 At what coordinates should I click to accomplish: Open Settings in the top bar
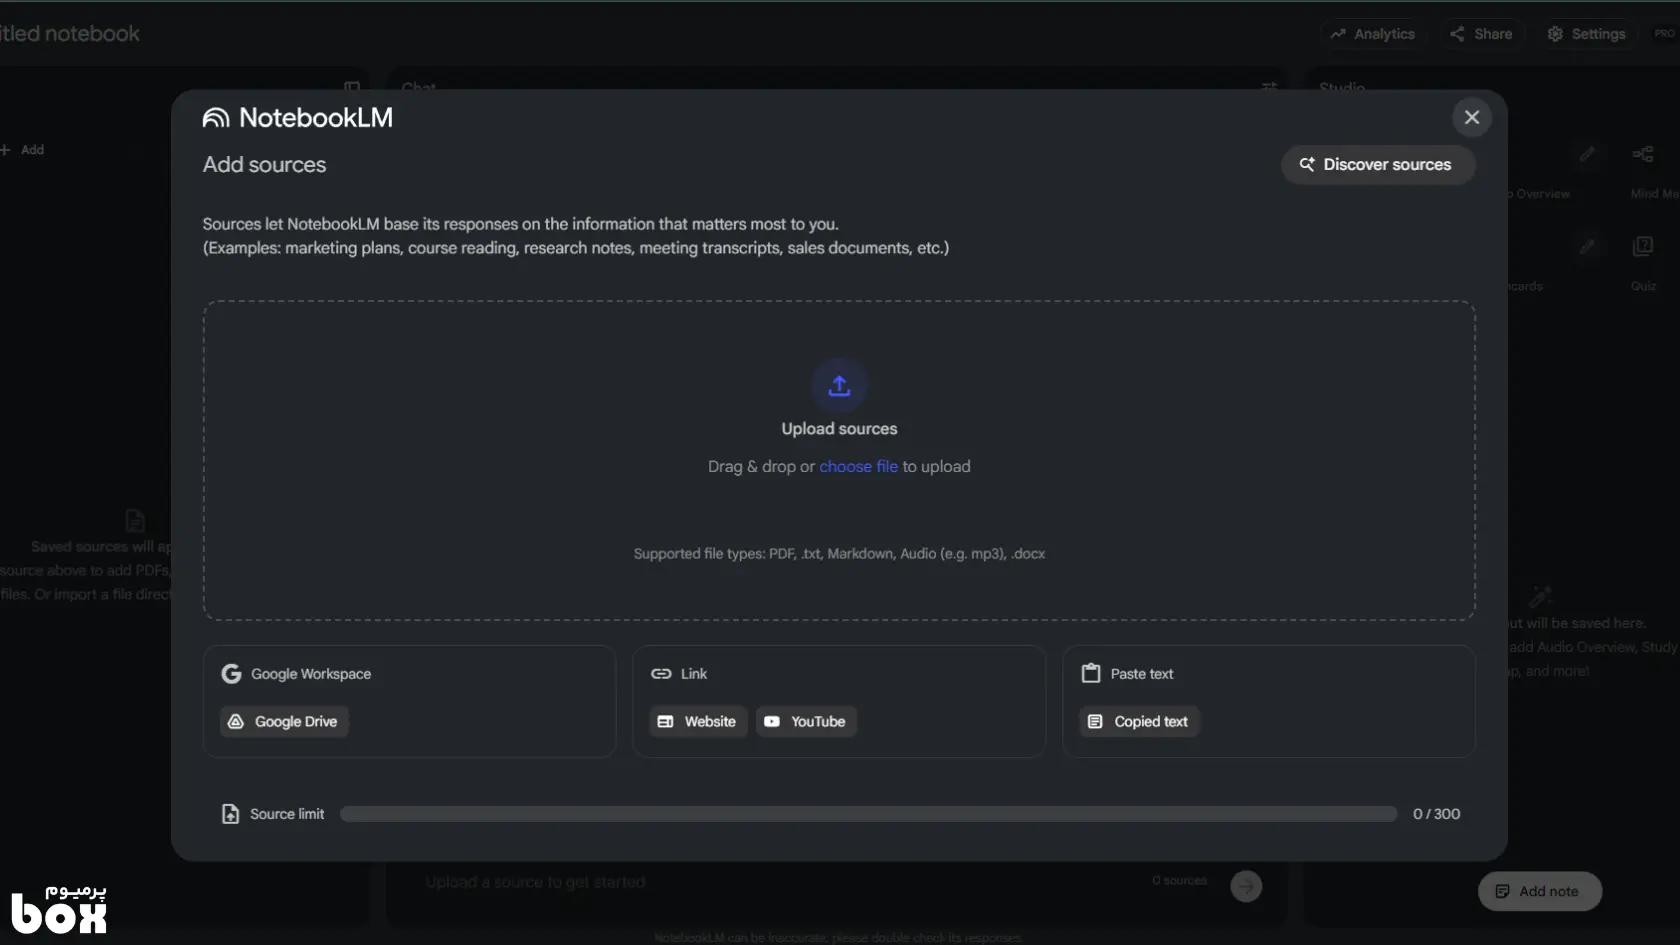pos(1586,34)
